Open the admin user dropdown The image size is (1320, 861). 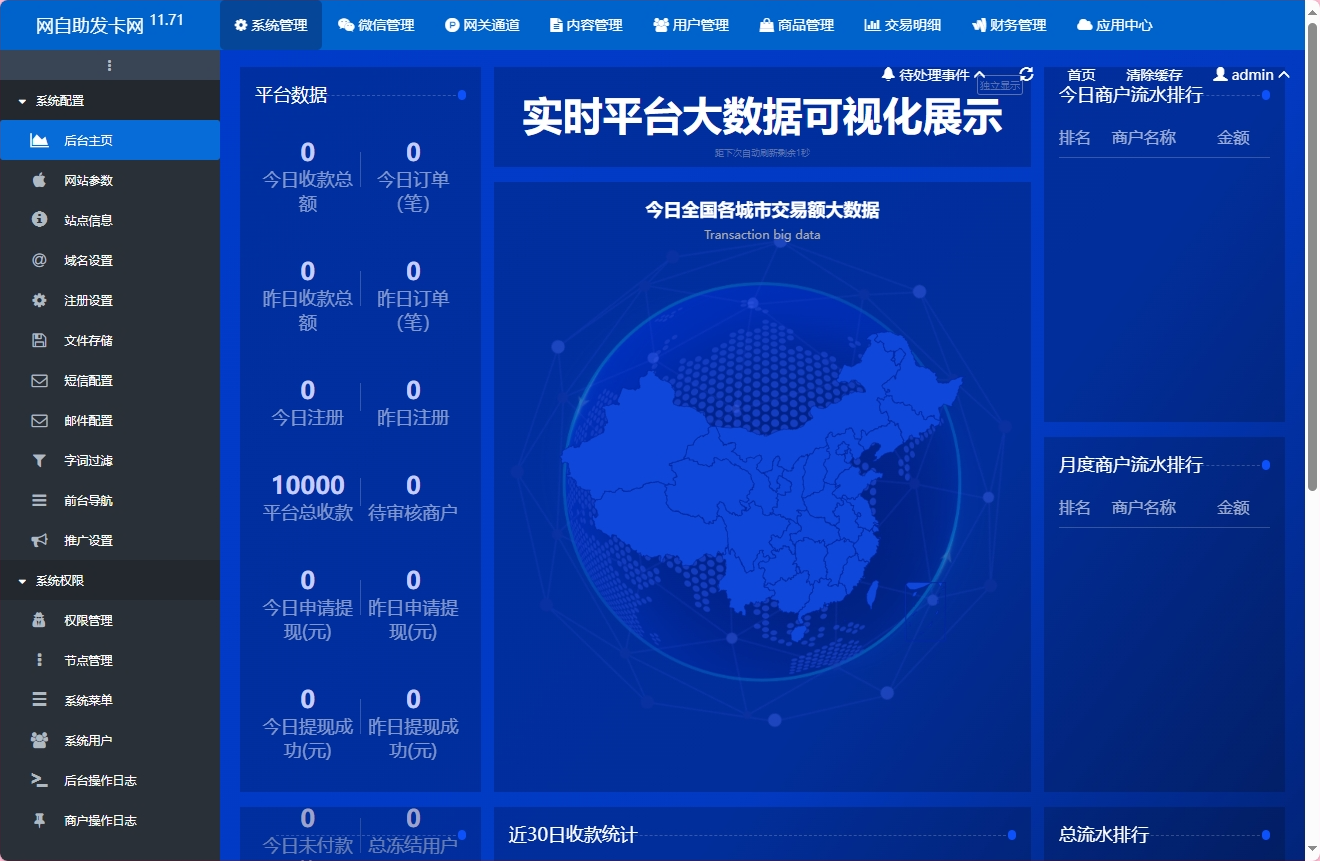pos(1251,75)
